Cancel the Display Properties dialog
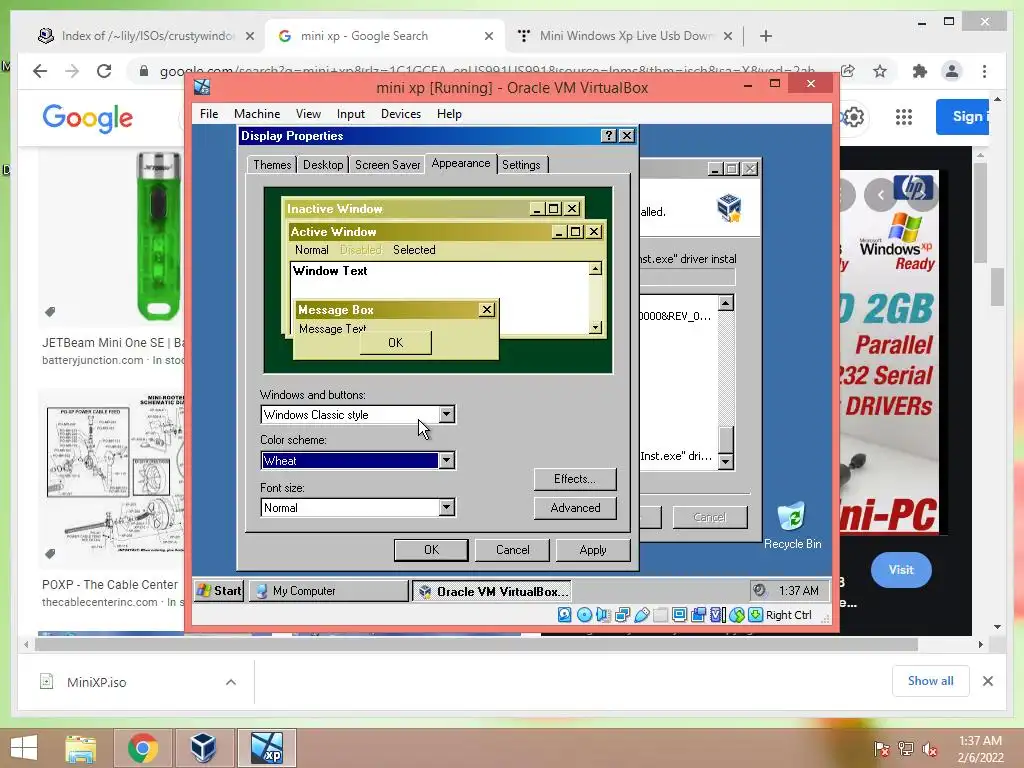1024x768 pixels. [512, 550]
